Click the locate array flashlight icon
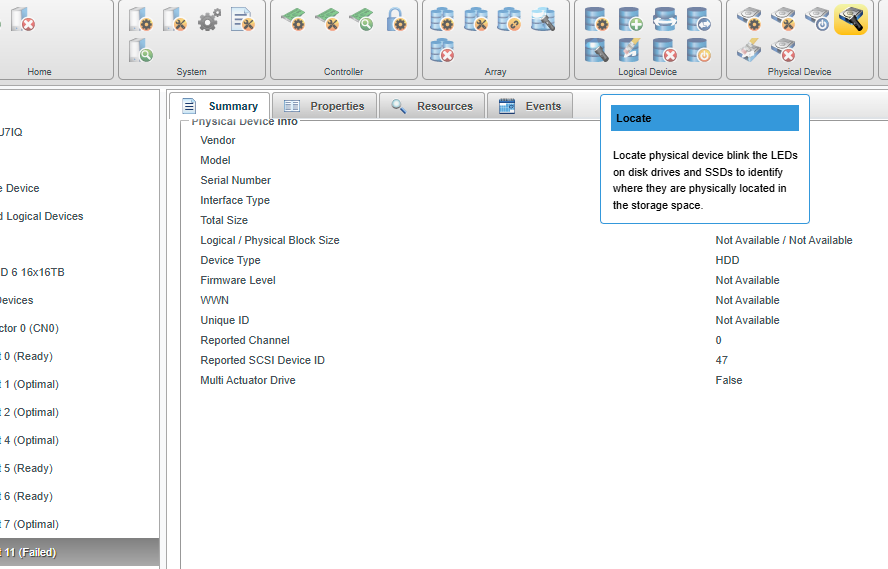This screenshot has height=569, width=888. point(544,19)
